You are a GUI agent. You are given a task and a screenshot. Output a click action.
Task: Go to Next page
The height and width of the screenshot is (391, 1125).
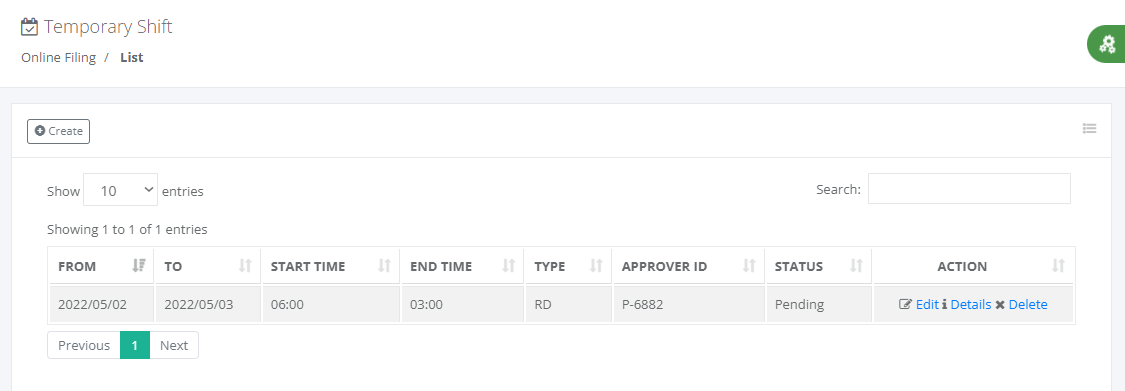pyautogui.click(x=174, y=345)
